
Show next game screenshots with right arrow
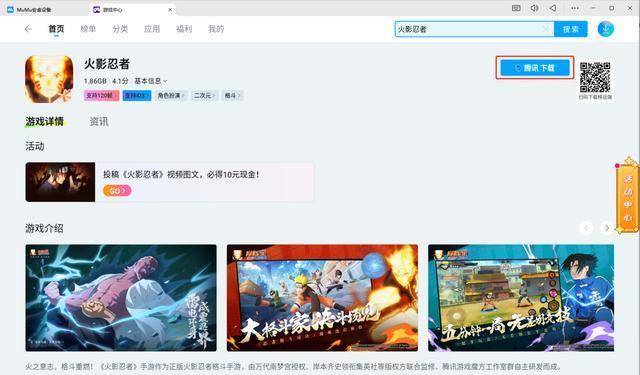pyautogui.click(x=607, y=228)
